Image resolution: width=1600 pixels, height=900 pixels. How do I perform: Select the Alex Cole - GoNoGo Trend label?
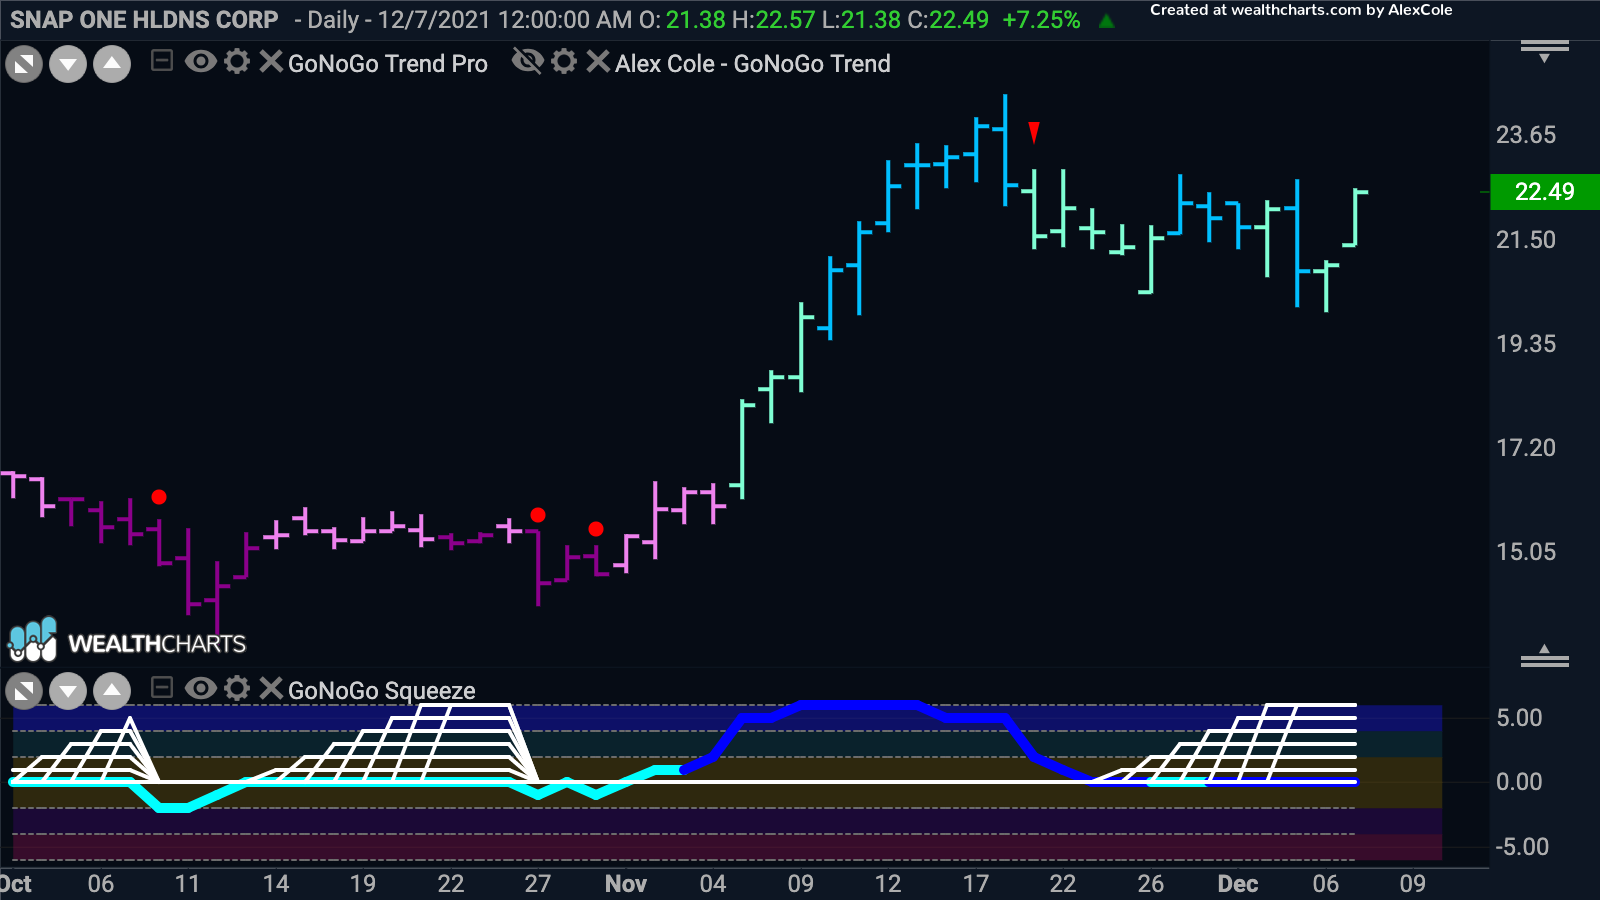(753, 64)
